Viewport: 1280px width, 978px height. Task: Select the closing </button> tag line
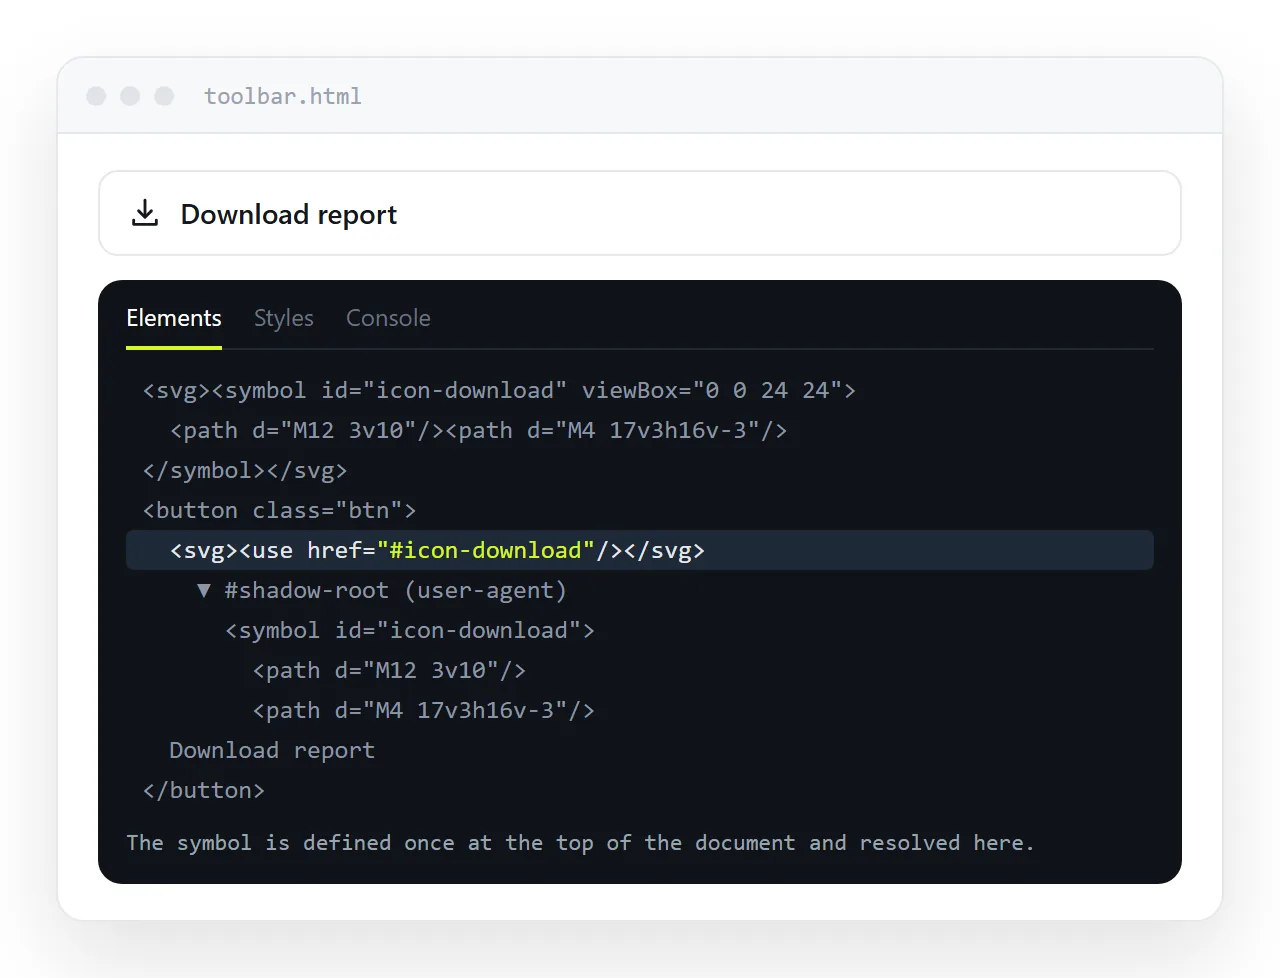[204, 790]
